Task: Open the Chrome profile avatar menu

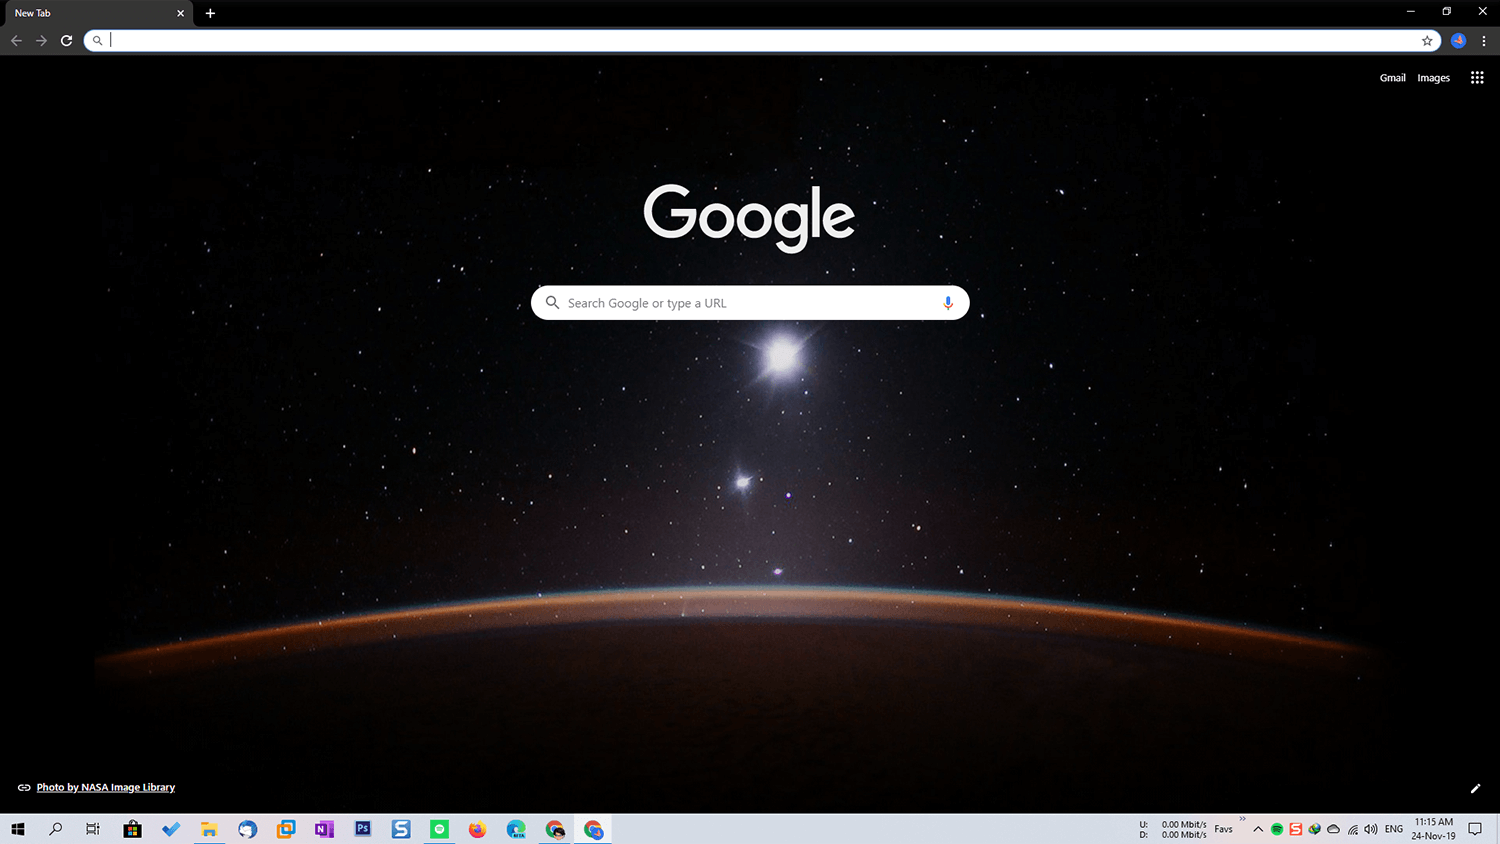Action: pyautogui.click(x=1458, y=41)
